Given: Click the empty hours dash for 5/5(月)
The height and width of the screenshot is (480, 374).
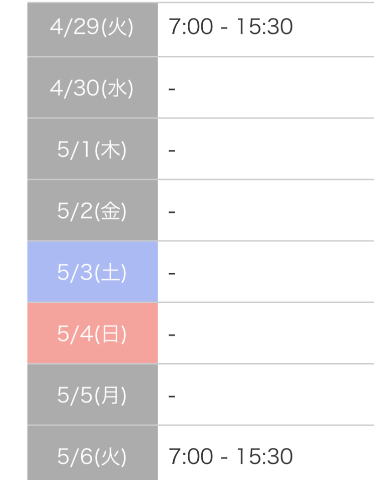Looking at the screenshot, I should click(x=172, y=396).
